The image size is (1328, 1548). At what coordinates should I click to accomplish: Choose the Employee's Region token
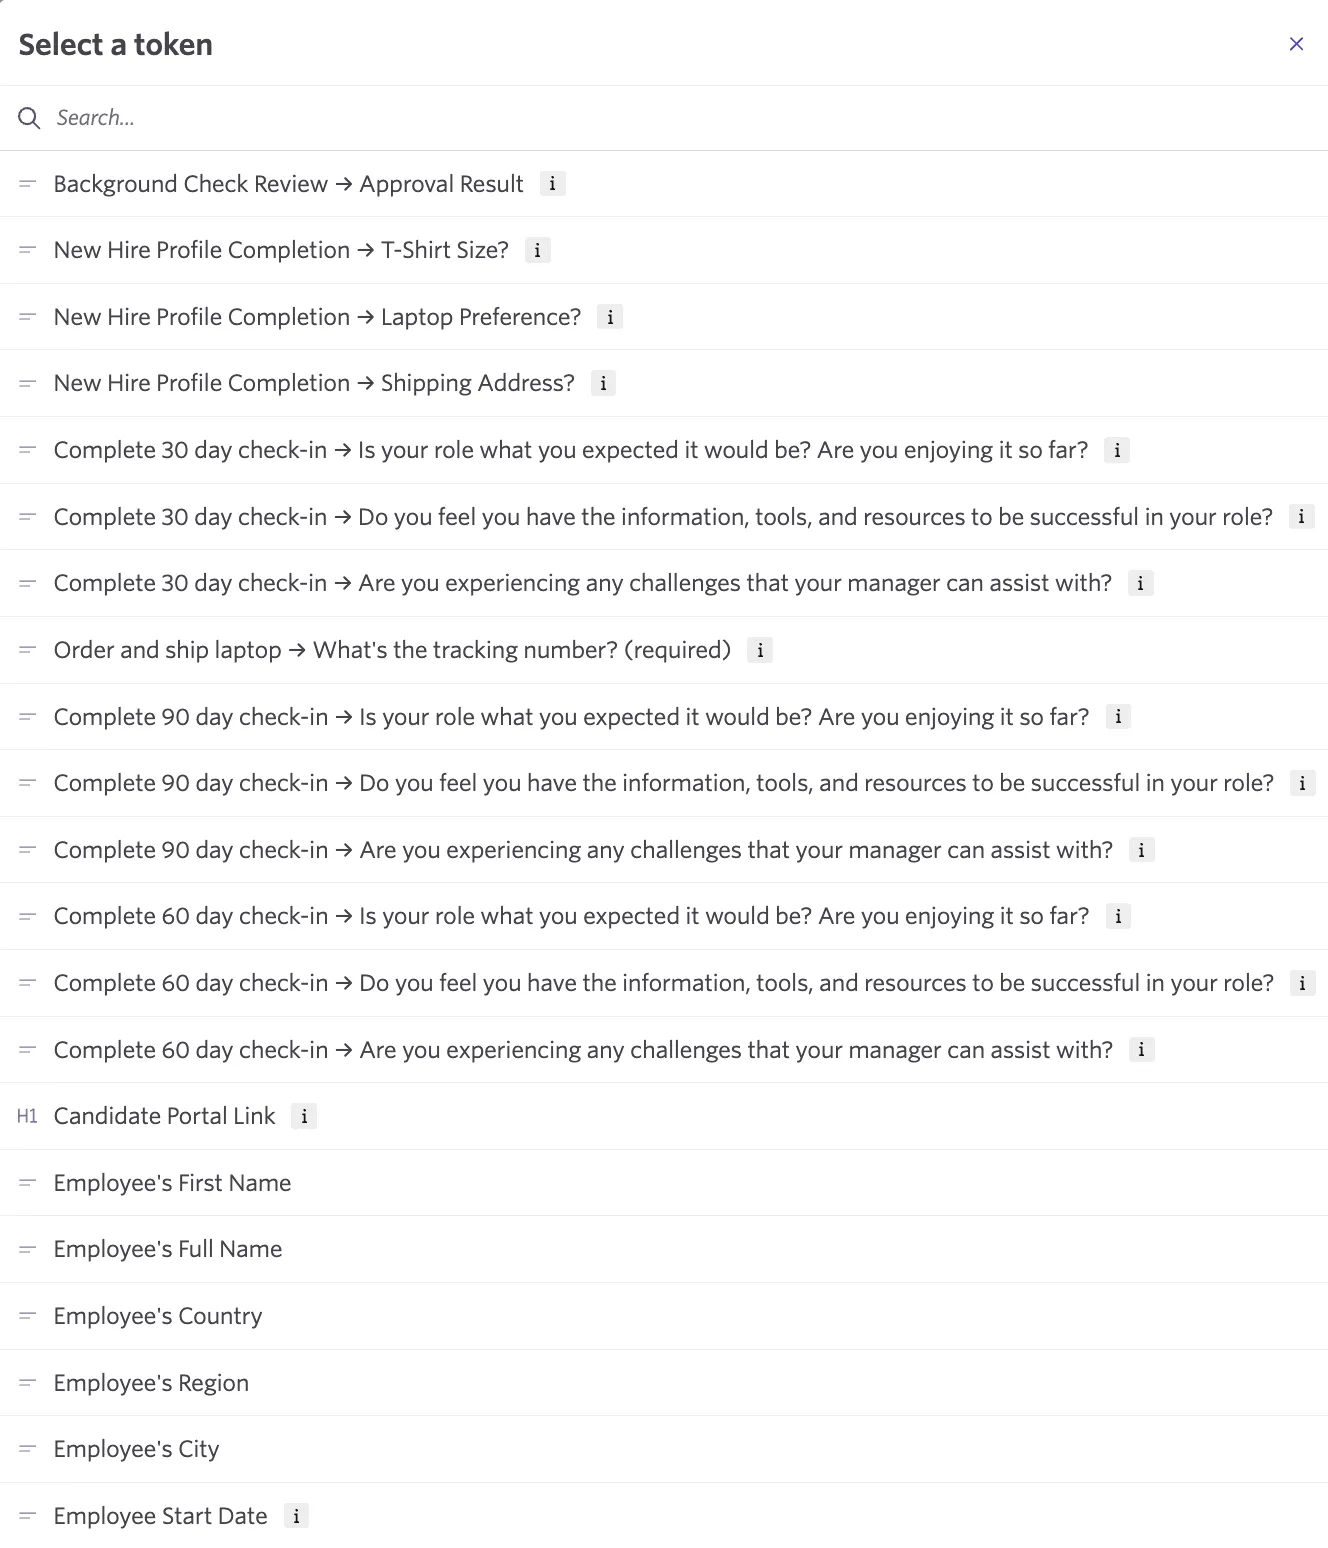[664, 1383]
